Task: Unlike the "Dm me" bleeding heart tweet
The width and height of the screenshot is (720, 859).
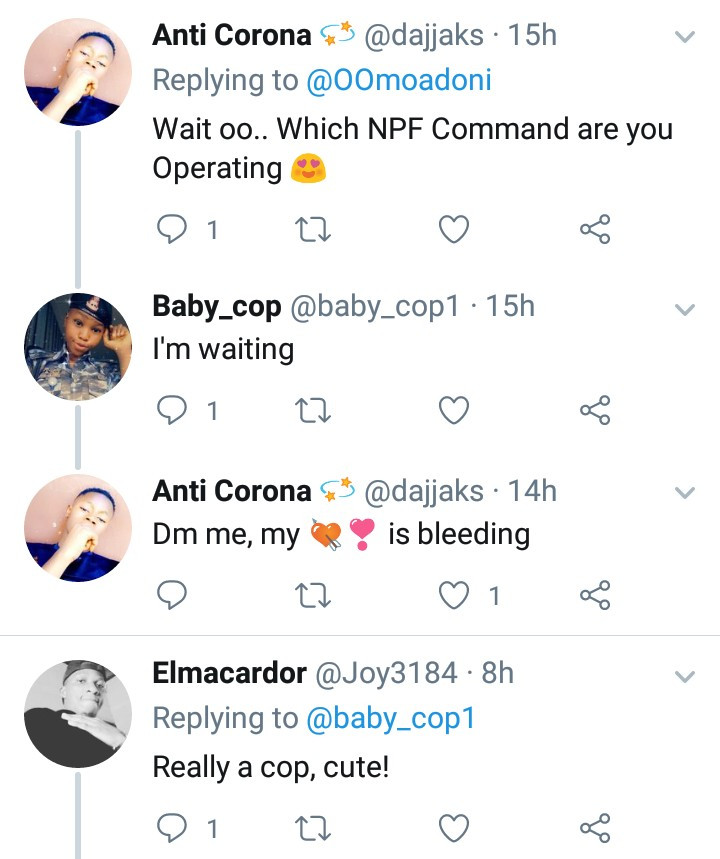Action: [455, 596]
